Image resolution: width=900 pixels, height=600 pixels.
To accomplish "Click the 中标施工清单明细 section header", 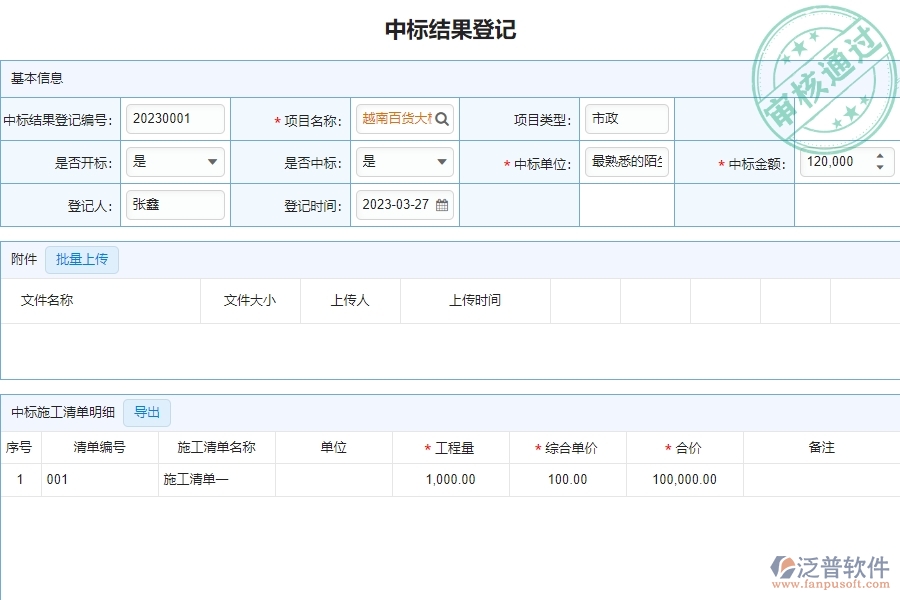I will (x=62, y=412).
